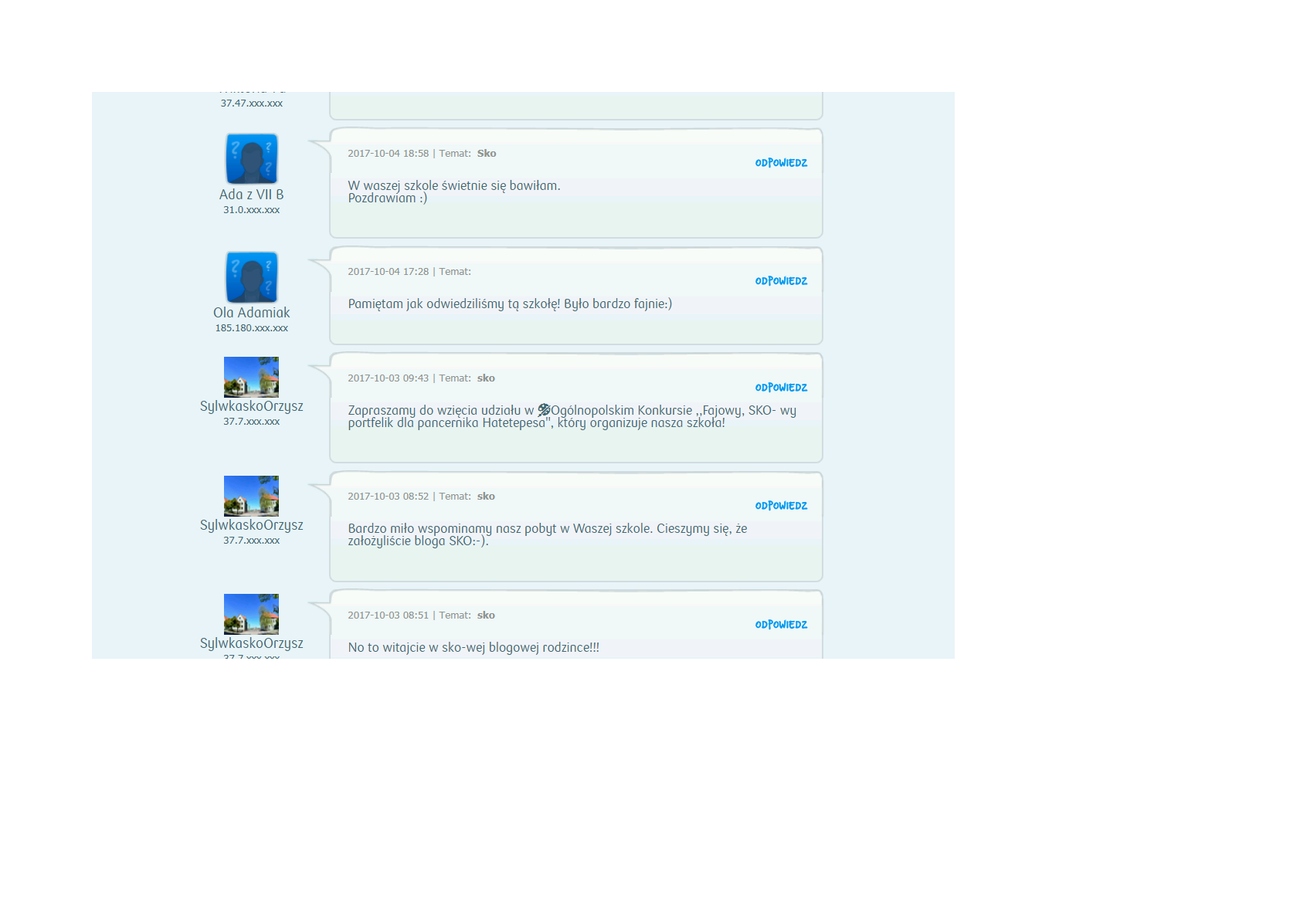Click Ola Adamiak default avatar
The height and width of the screenshot is (919, 1300).
coord(251,277)
